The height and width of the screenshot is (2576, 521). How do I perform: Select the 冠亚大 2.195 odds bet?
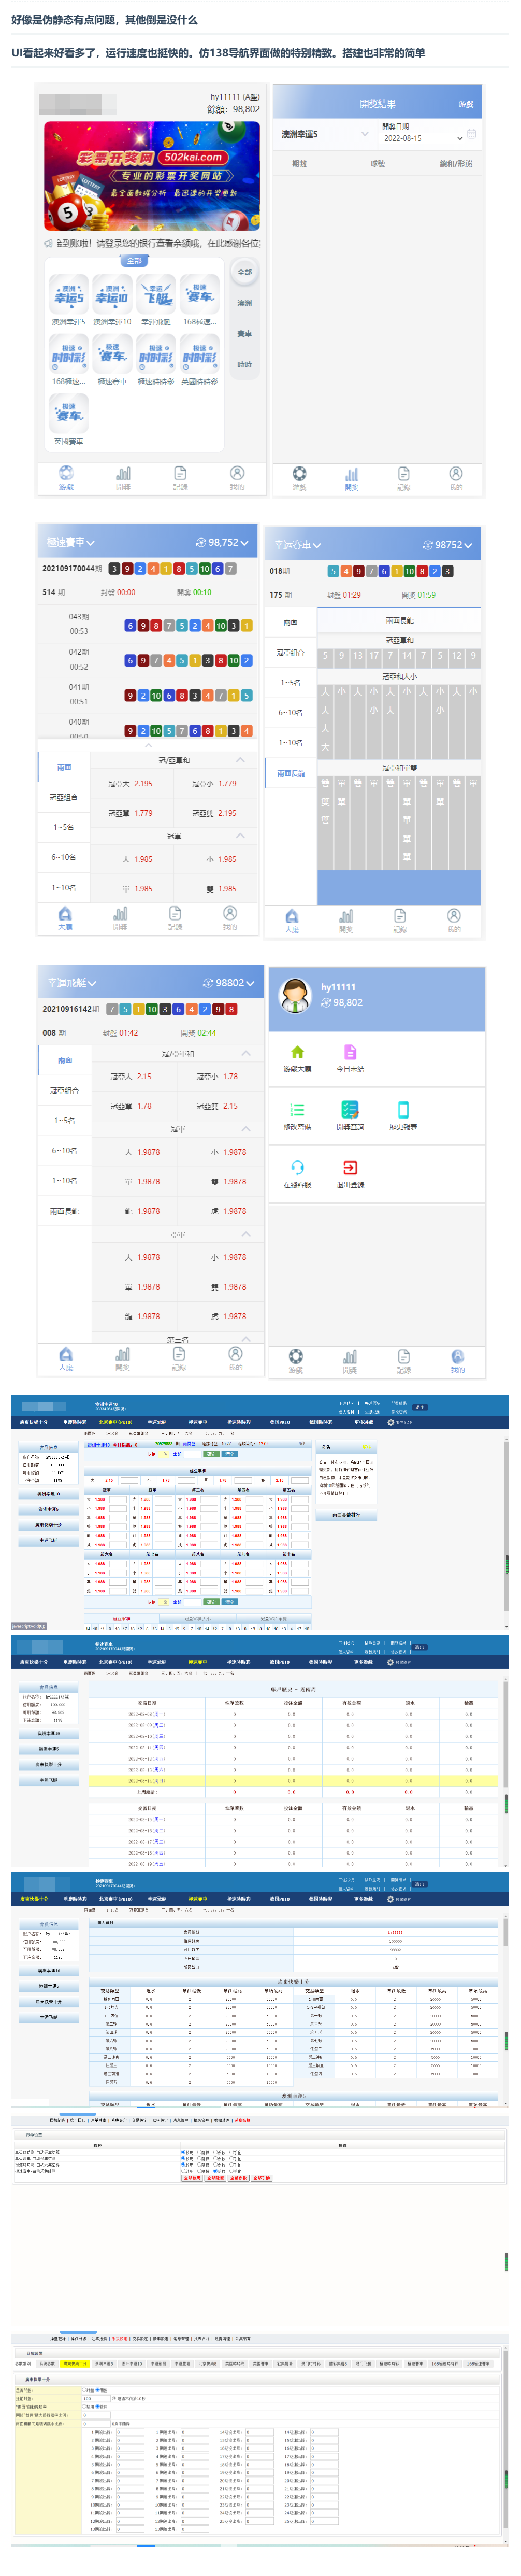point(132,784)
